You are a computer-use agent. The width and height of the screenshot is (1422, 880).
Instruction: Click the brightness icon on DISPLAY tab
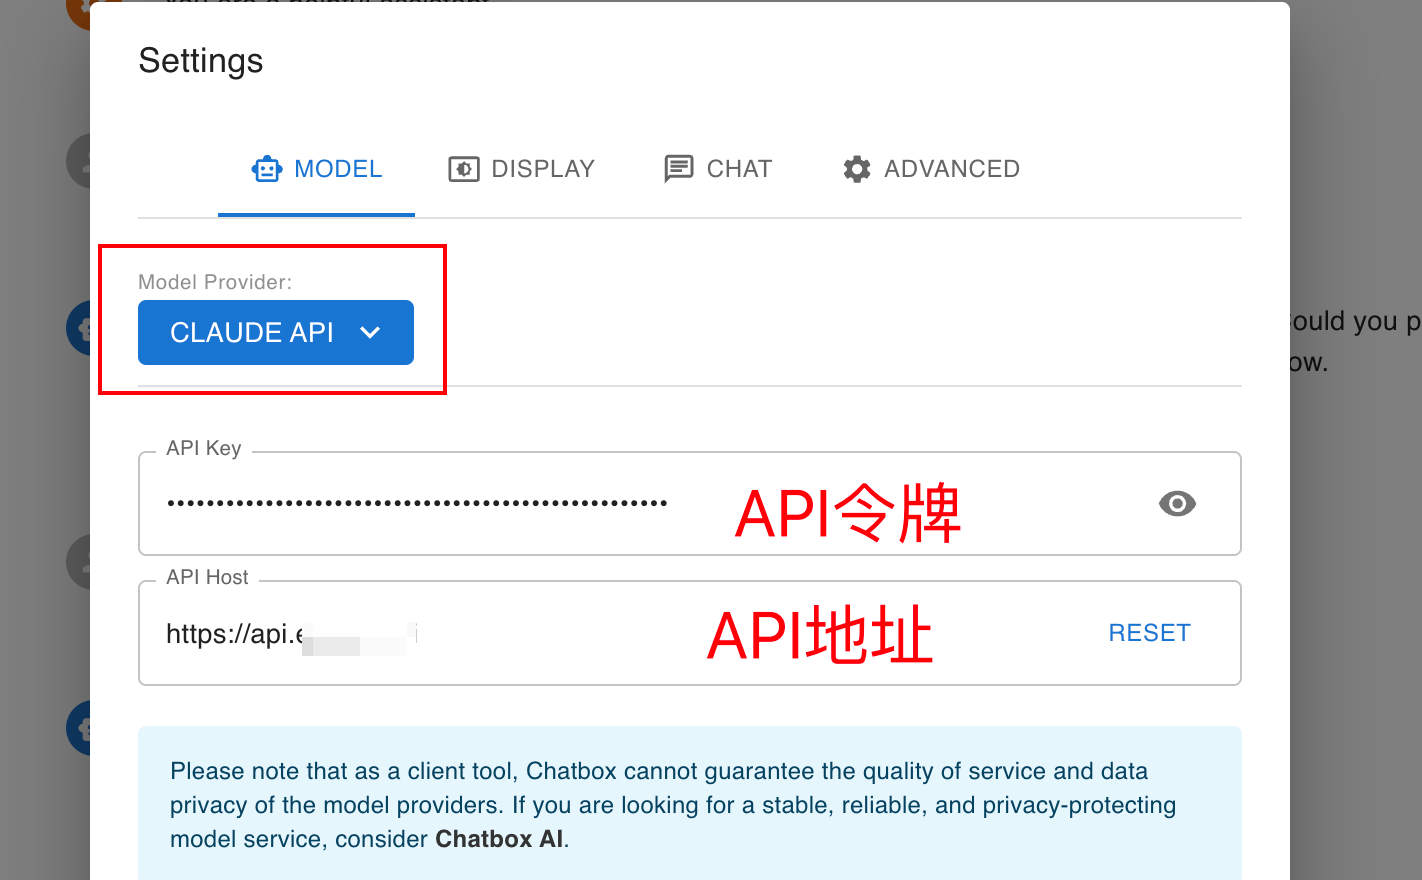(463, 169)
